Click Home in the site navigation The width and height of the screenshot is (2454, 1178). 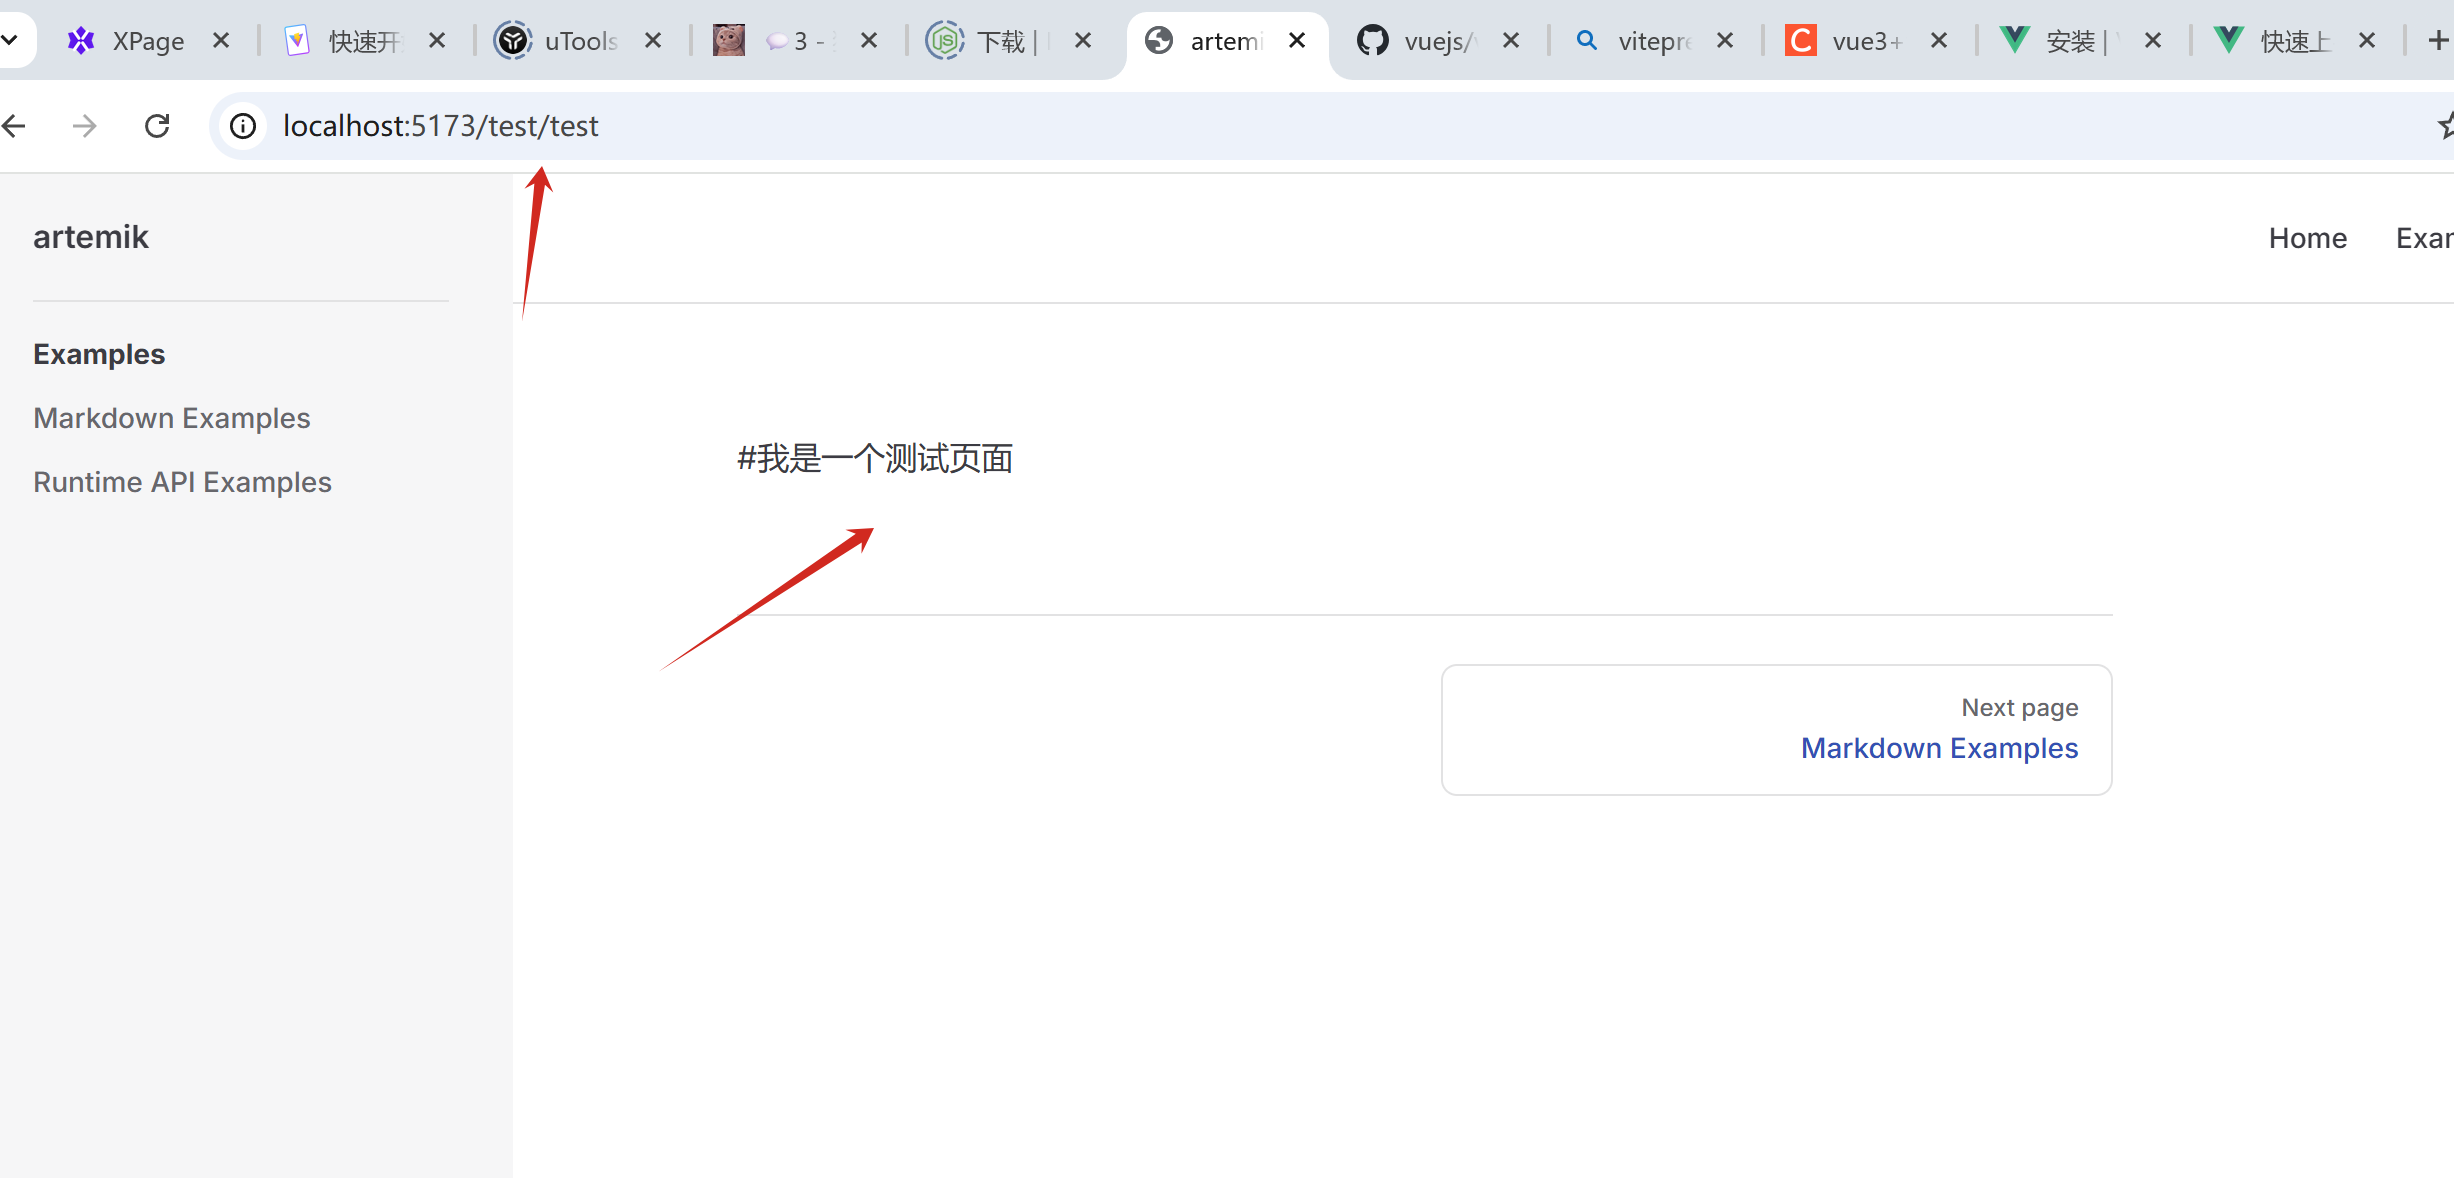click(x=2307, y=238)
